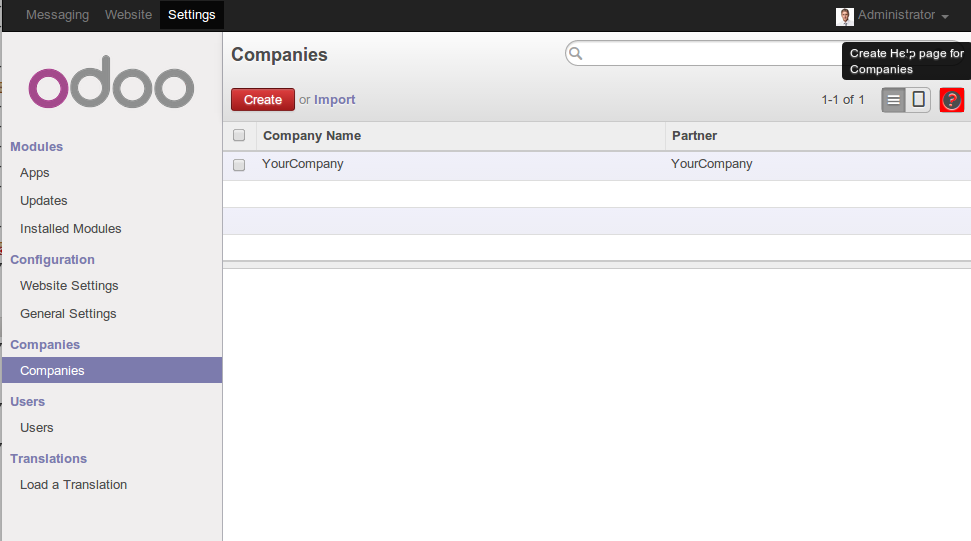Go to General Settings in sidebar
The image size is (971, 541).
tap(68, 314)
